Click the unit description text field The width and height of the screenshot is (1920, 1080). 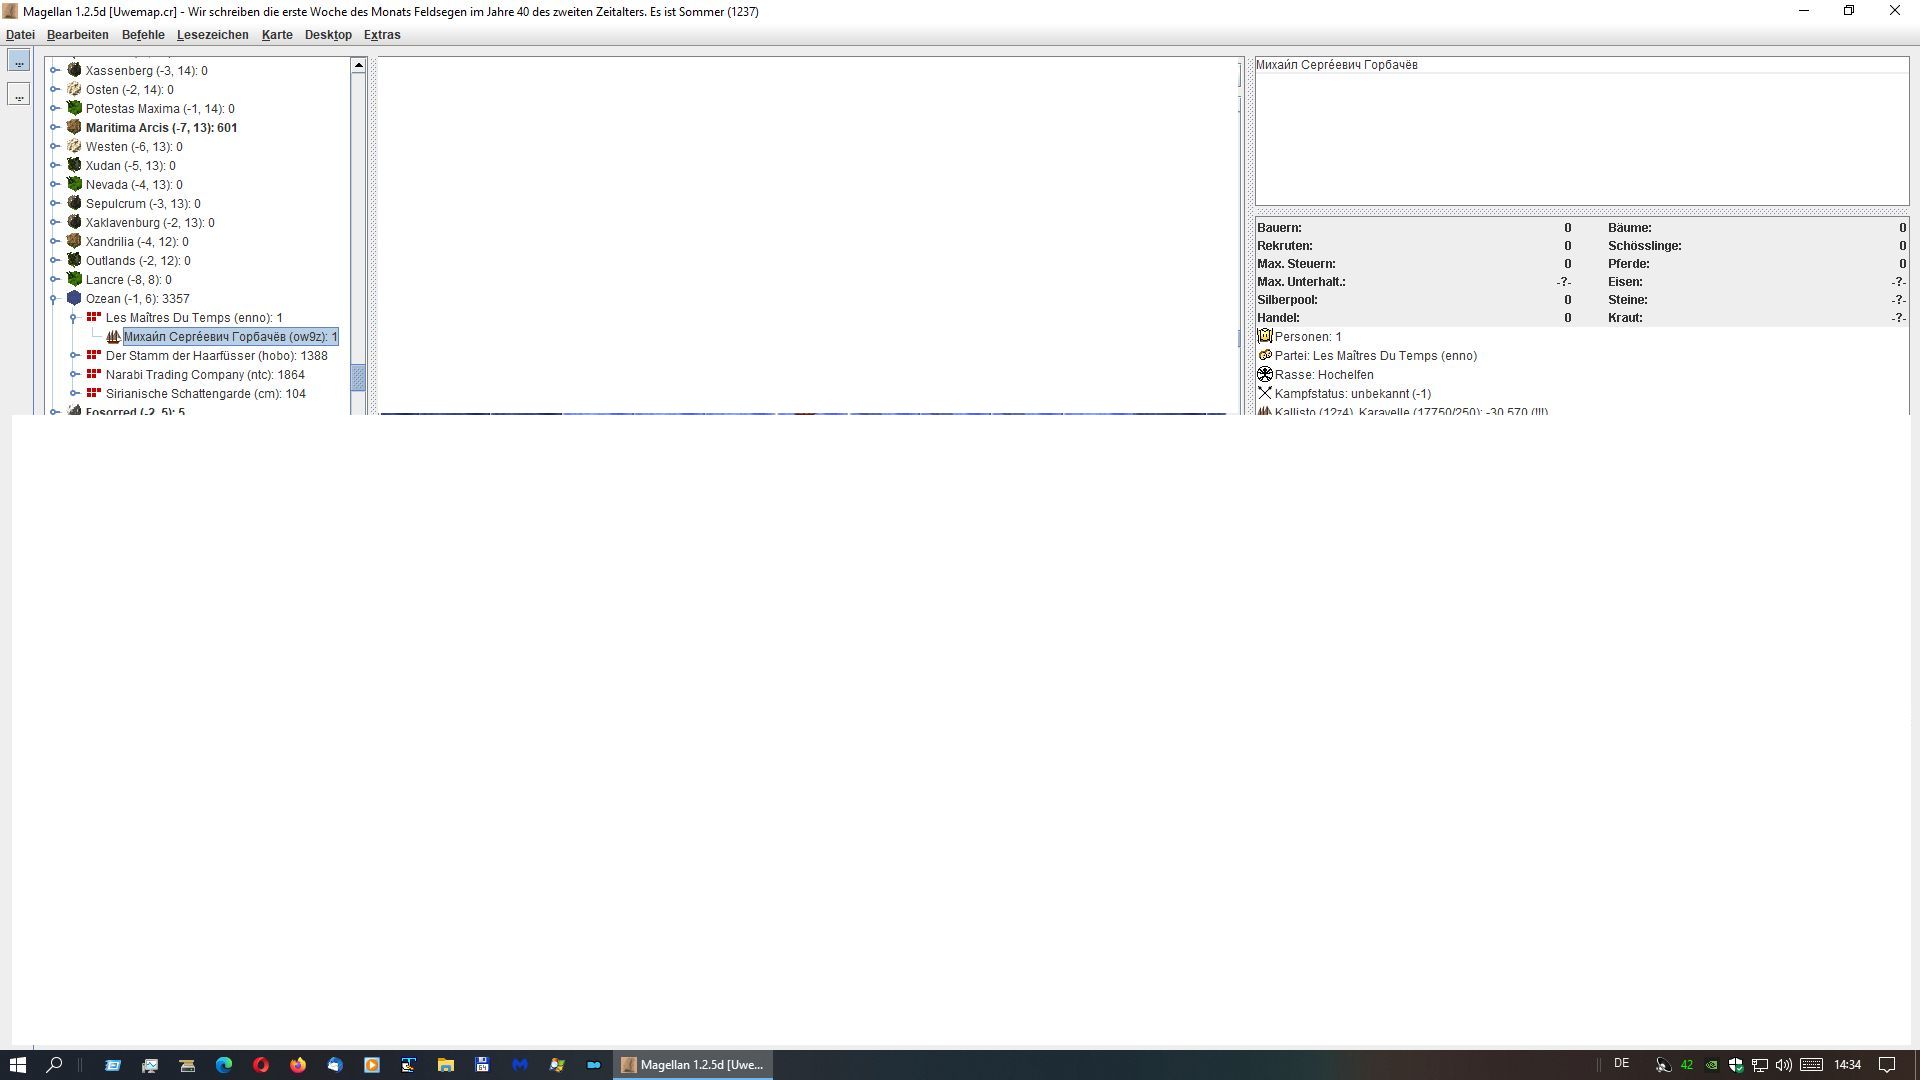[1580, 140]
